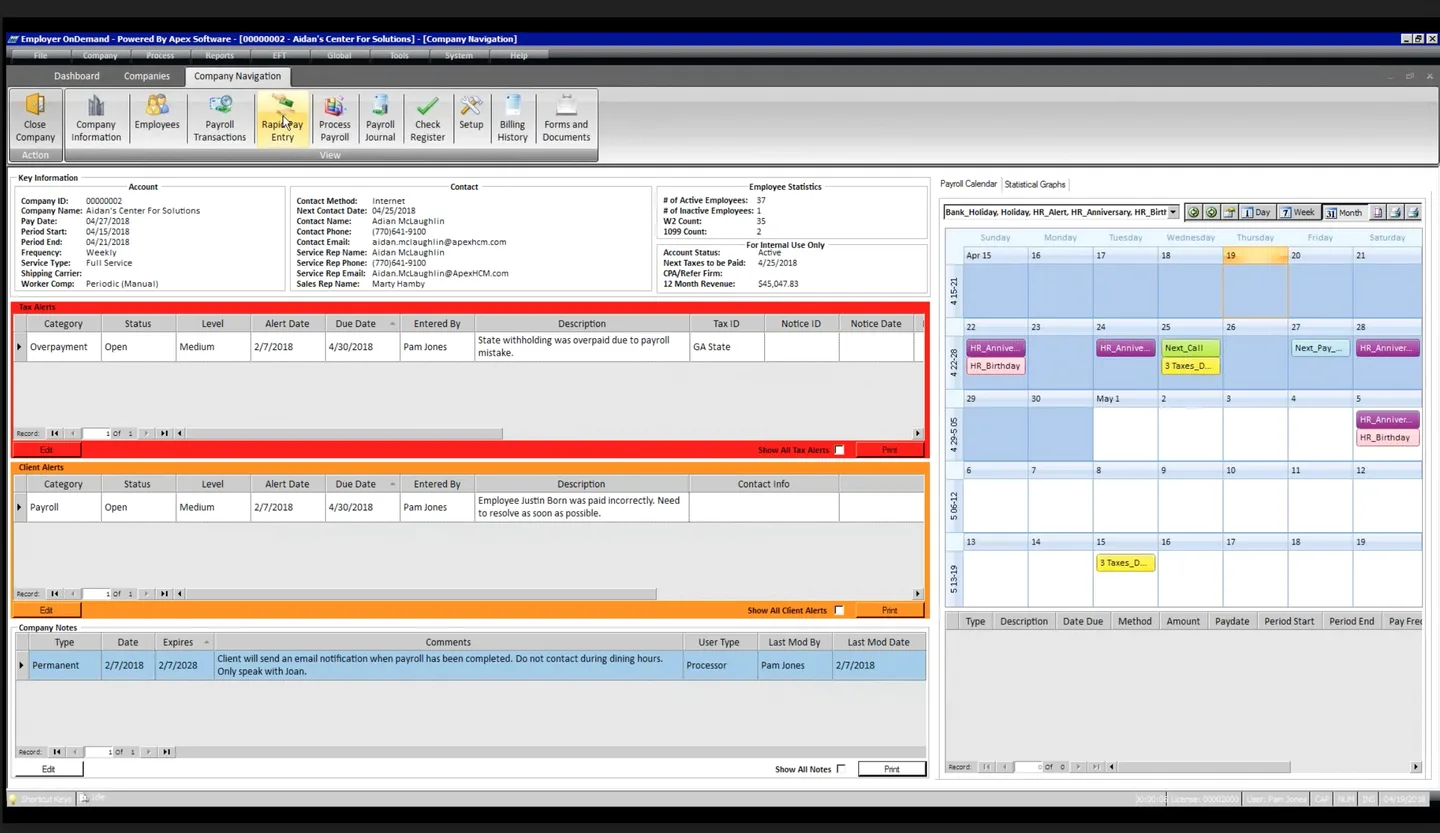Viewport: 1440px width, 833px height.
Task: Select the Setup icon
Action: [x=471, y=117]
